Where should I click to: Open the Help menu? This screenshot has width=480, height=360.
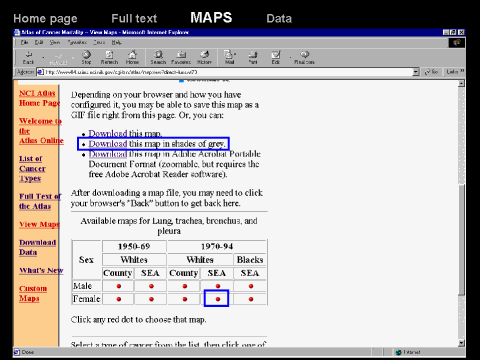116,42
